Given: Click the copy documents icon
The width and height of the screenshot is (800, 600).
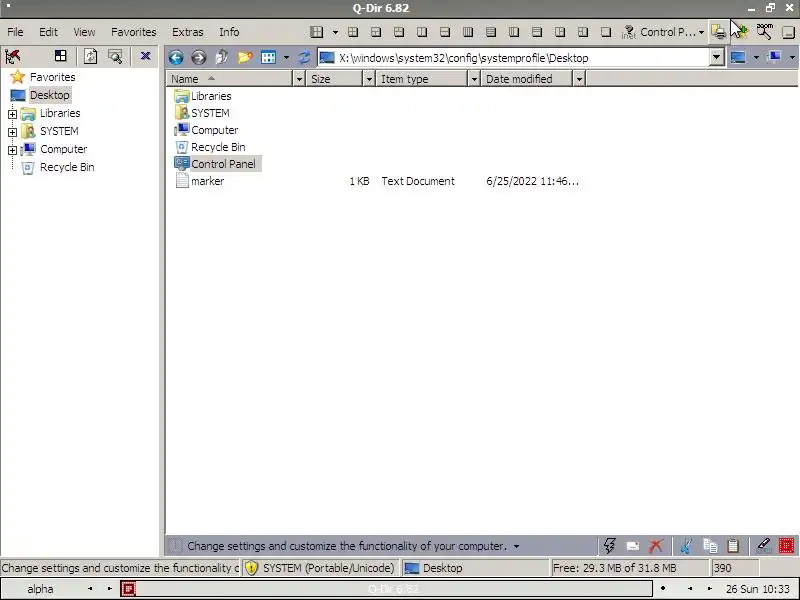Looking at the screenshot, I should pyautogui.click(x=710, y=546).
